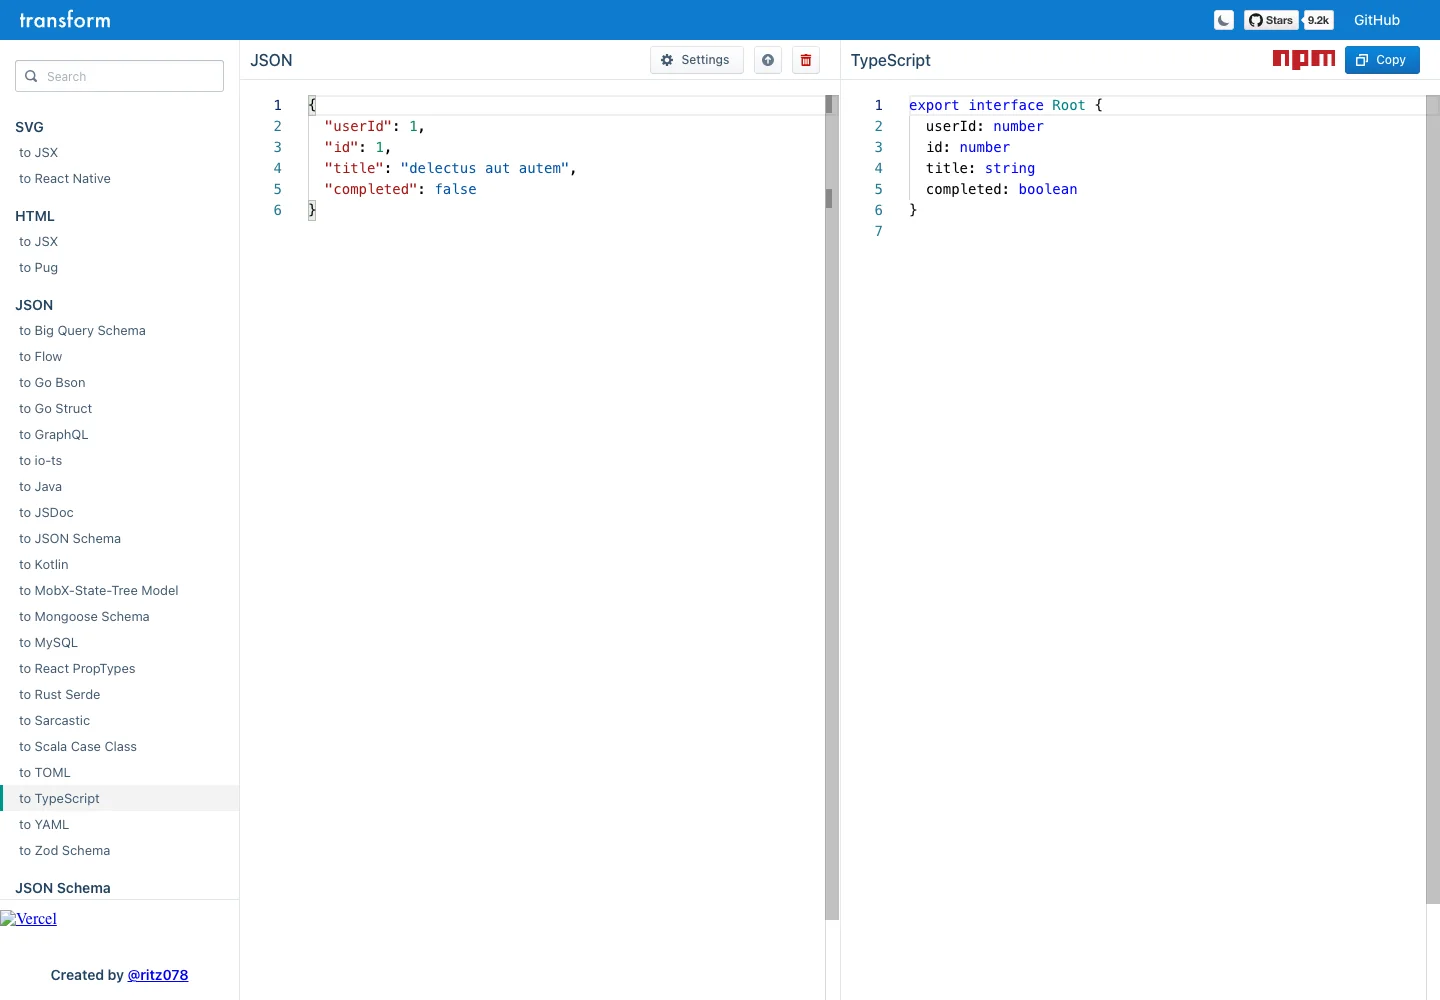Choose to Big Query Schema

pos(119,331)
